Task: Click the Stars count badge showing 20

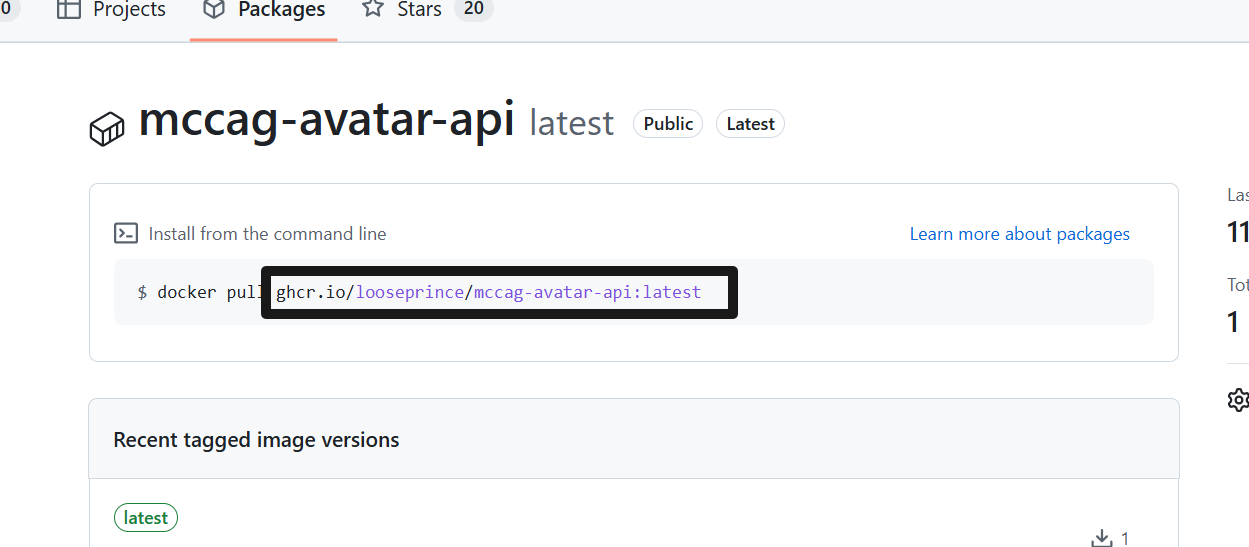Action: click(473, 10)
